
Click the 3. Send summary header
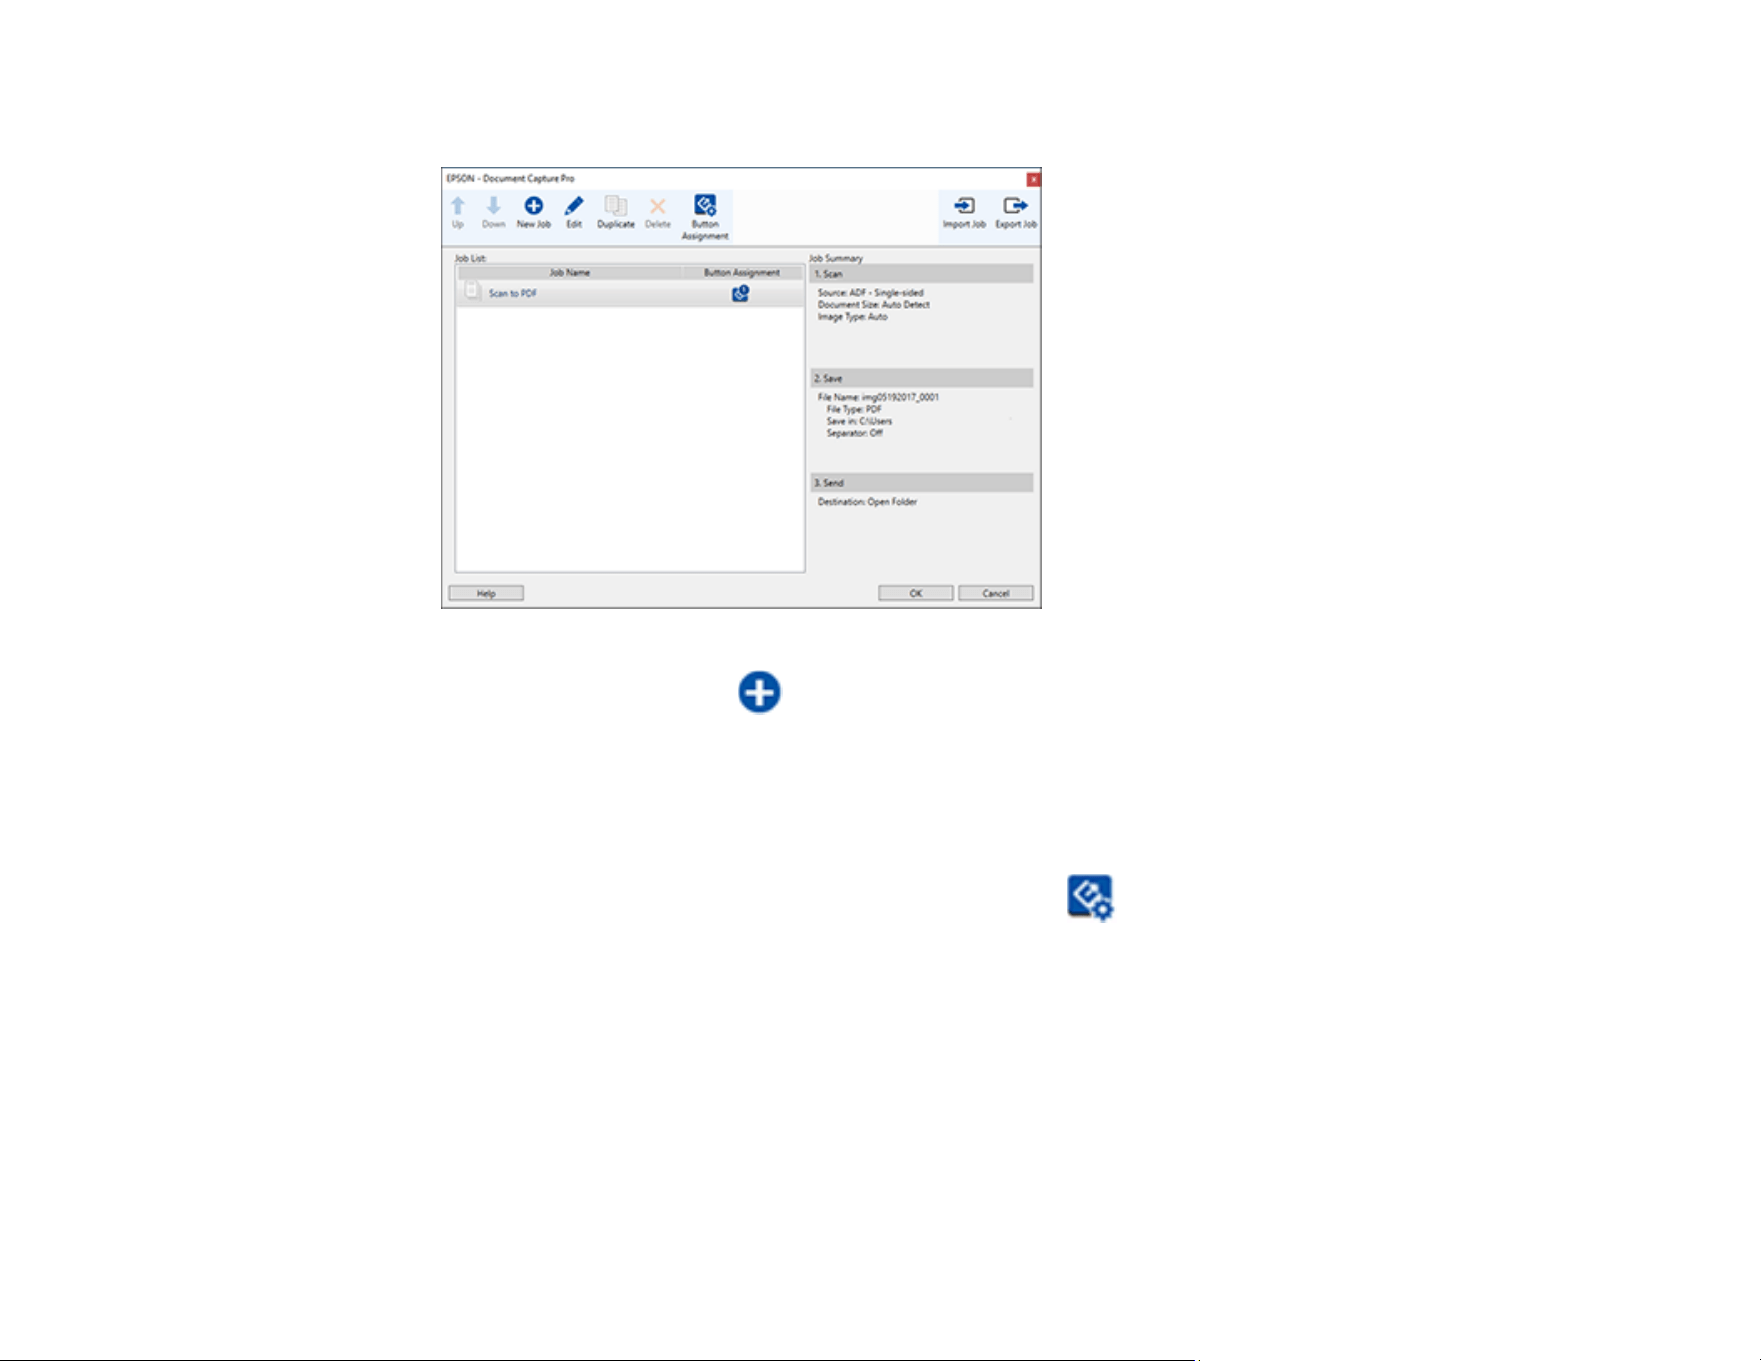921,483
